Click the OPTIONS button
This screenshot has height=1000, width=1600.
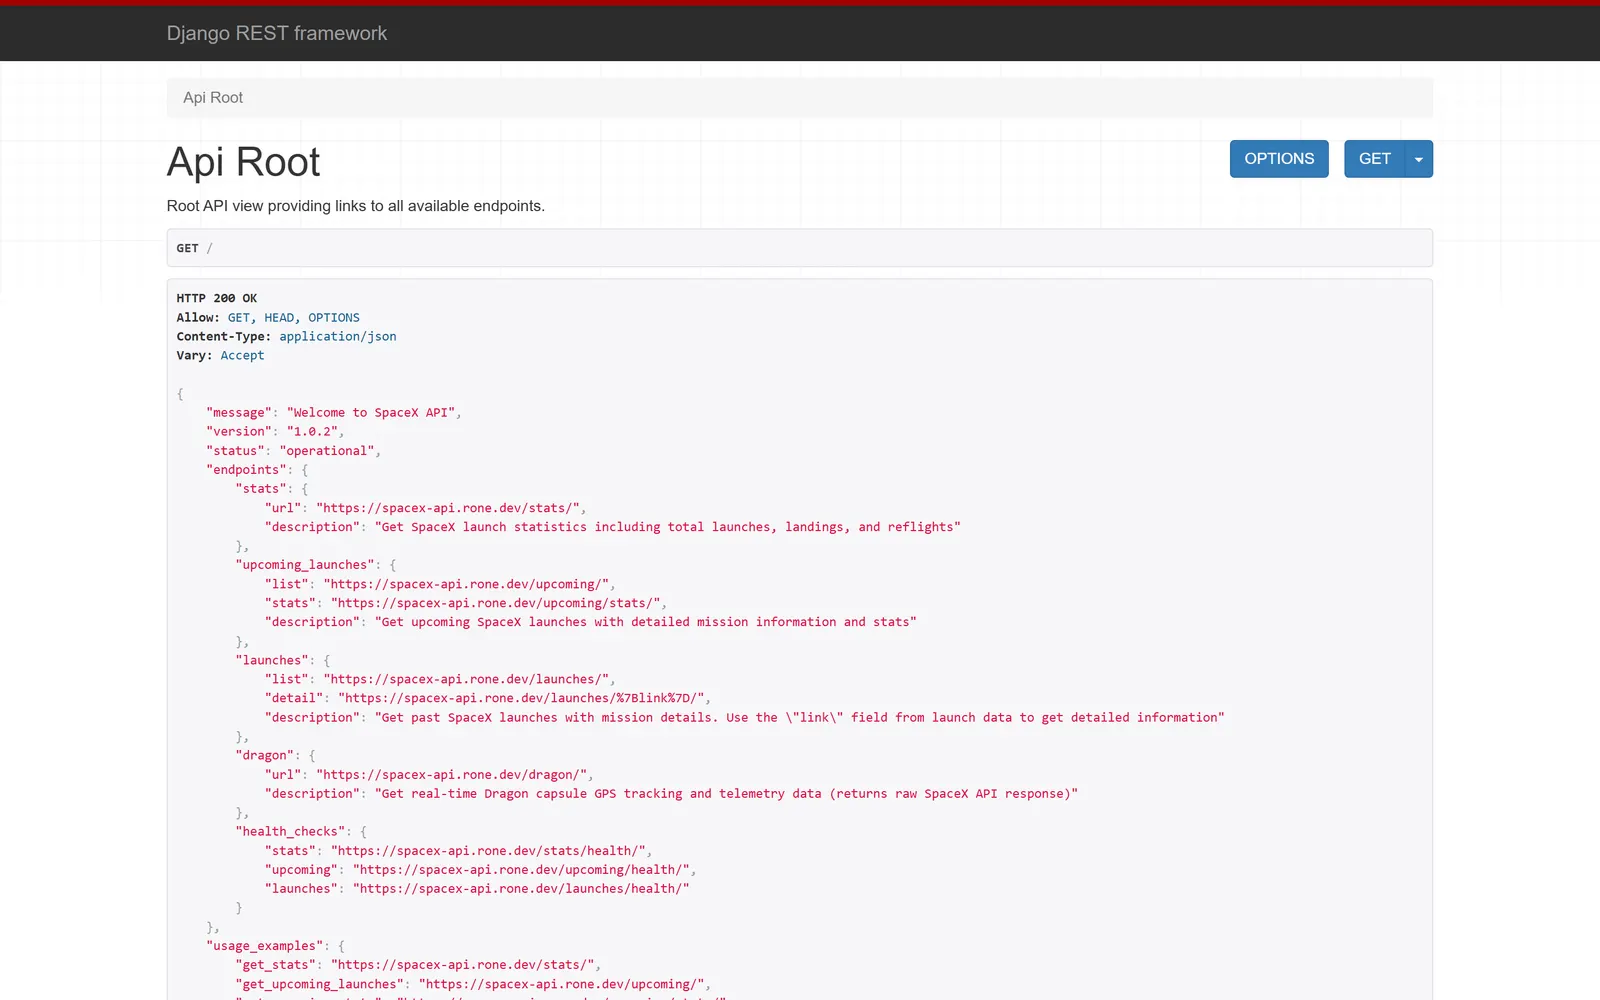(x=1279, y=159)
